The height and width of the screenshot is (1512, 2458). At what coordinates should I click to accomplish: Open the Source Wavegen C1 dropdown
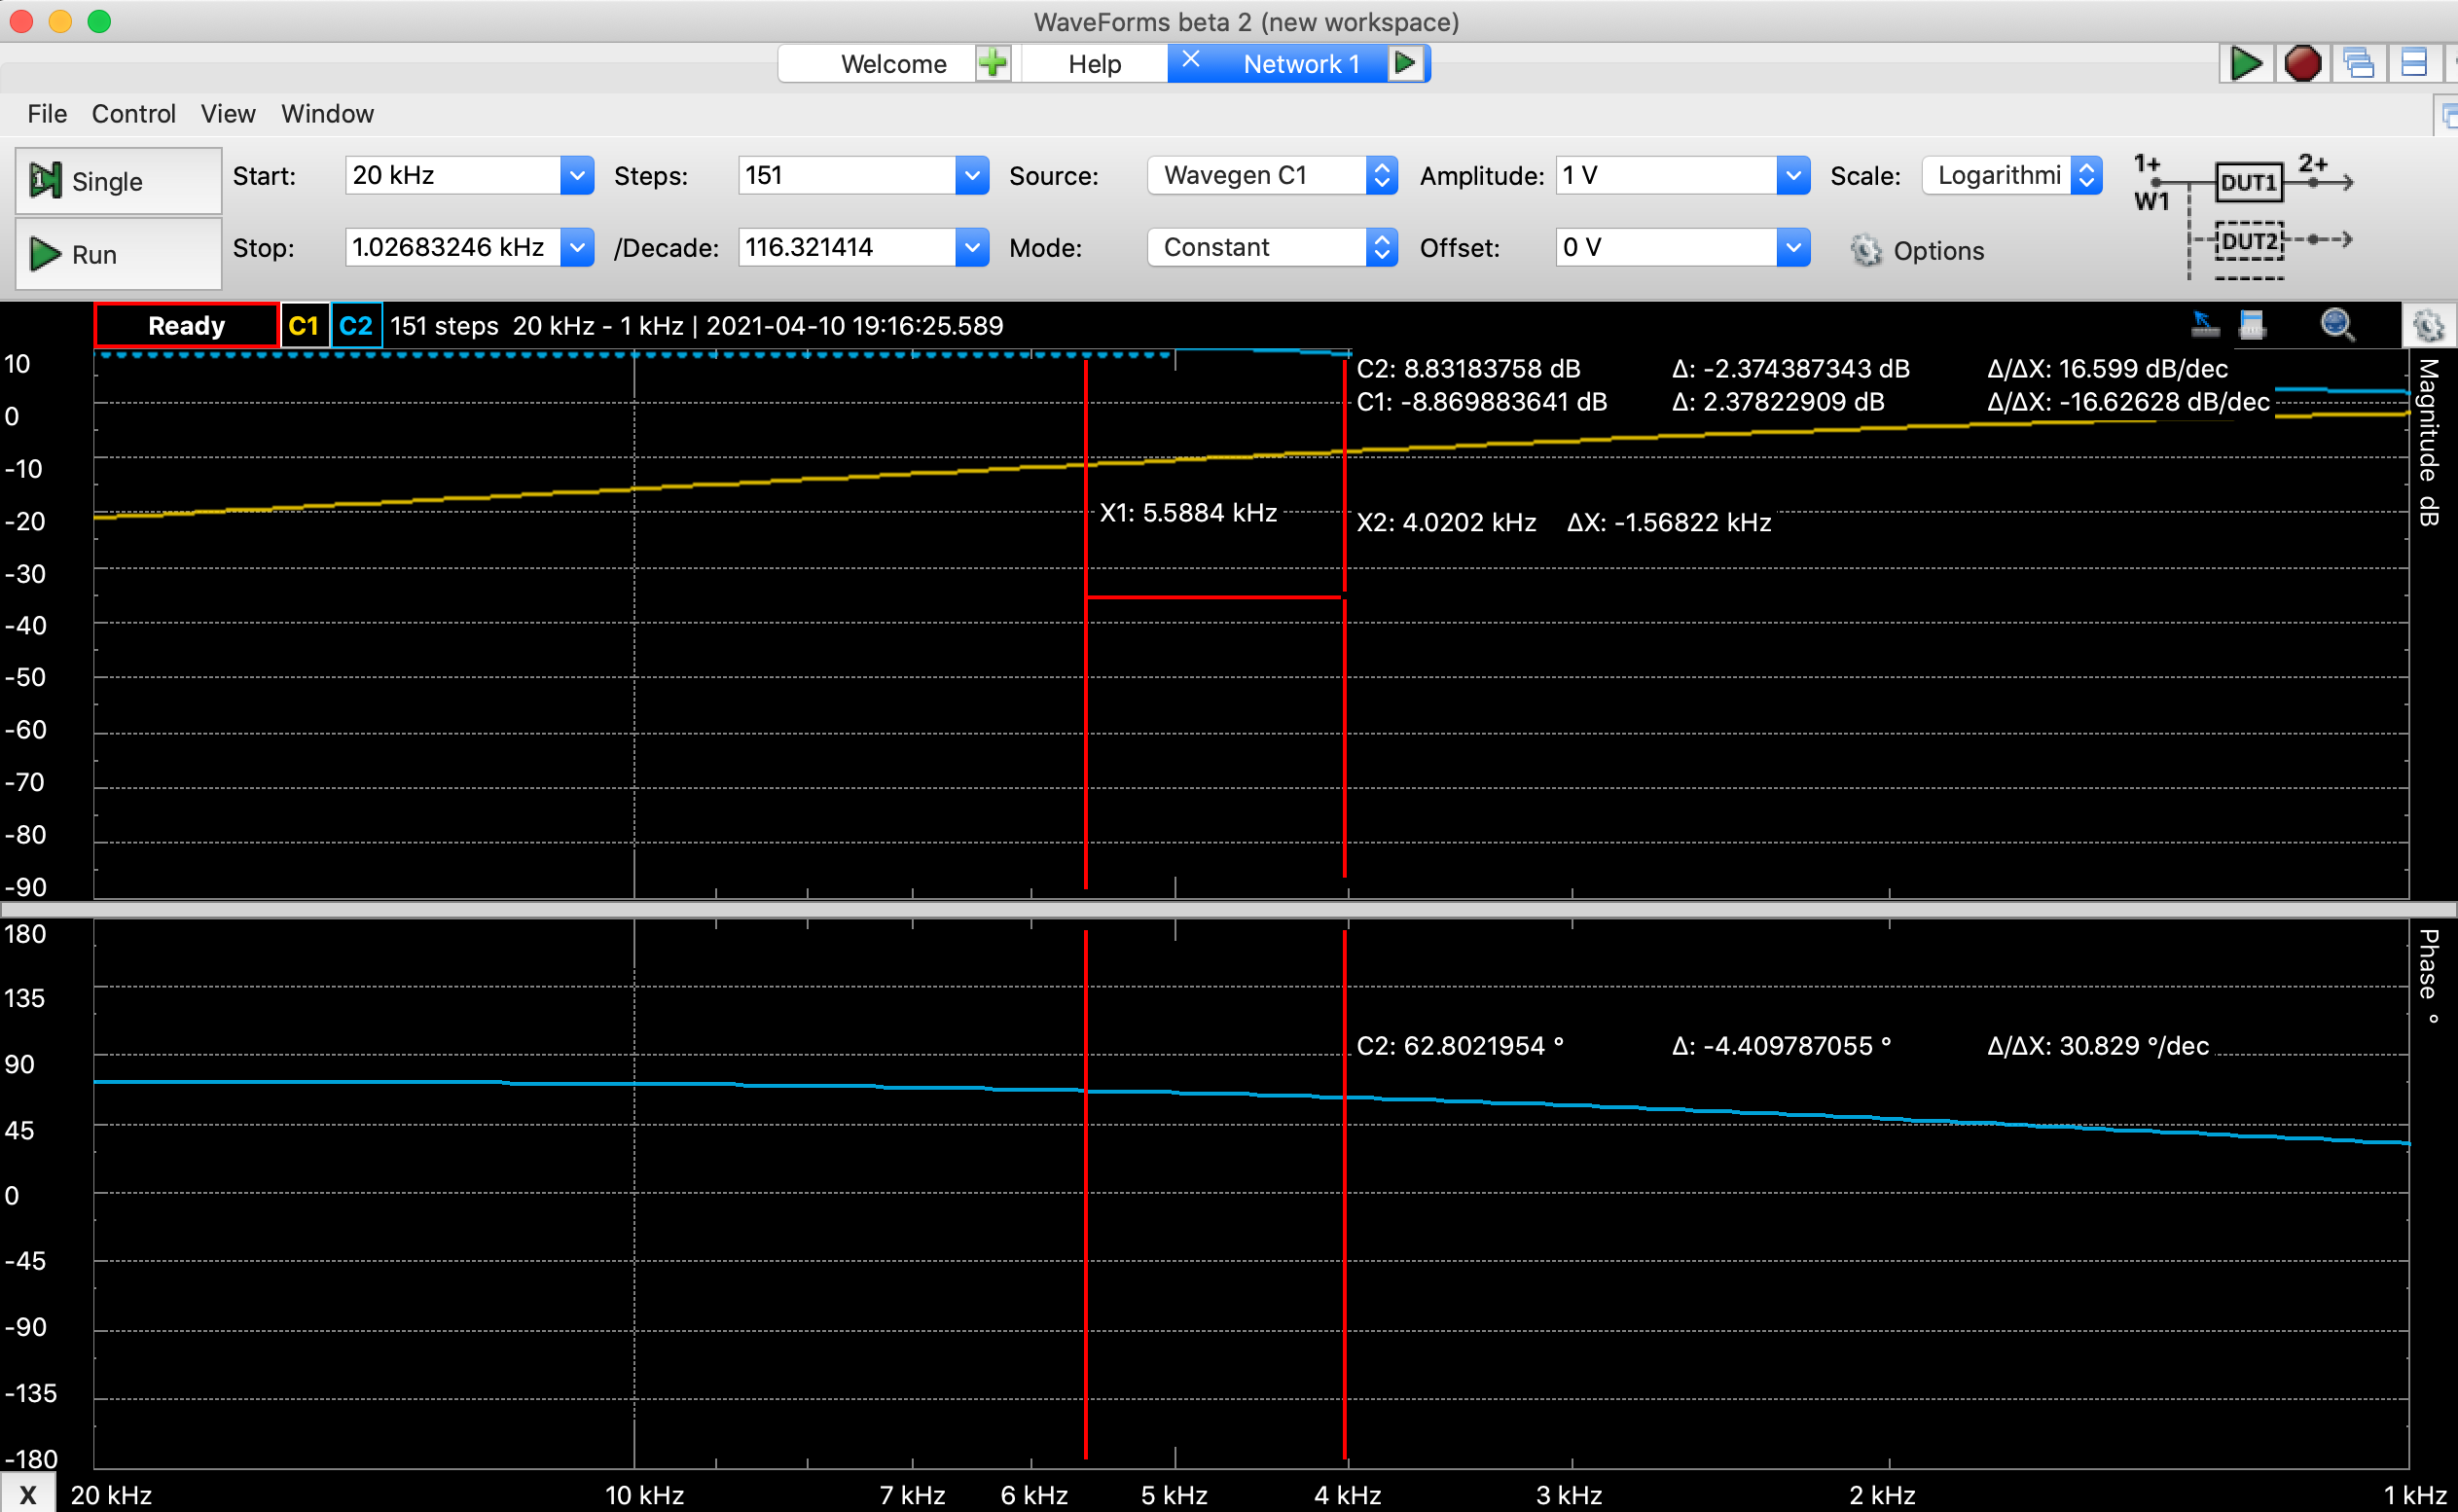(1271, 176)
